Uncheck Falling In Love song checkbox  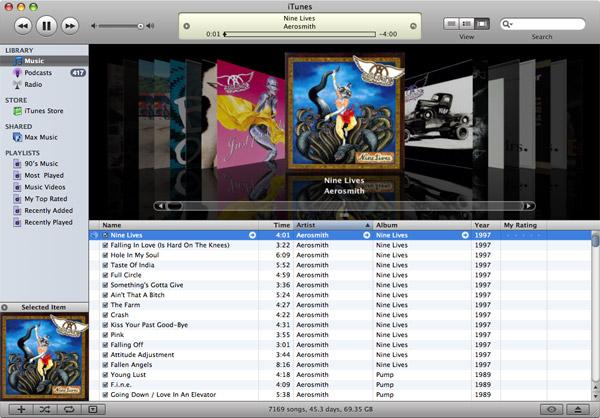click(x=105, y=245)
